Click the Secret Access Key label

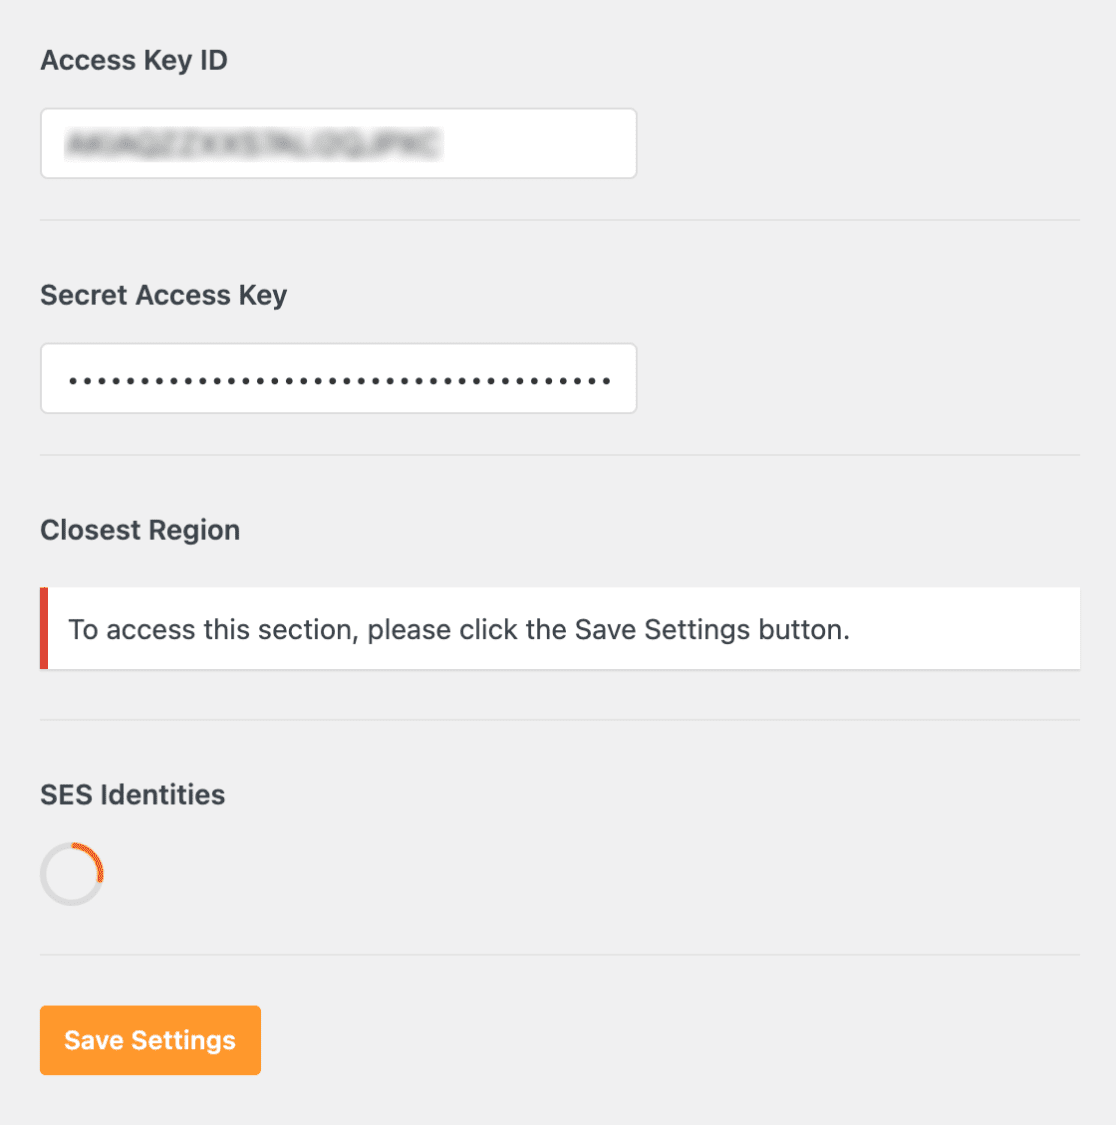163,296
